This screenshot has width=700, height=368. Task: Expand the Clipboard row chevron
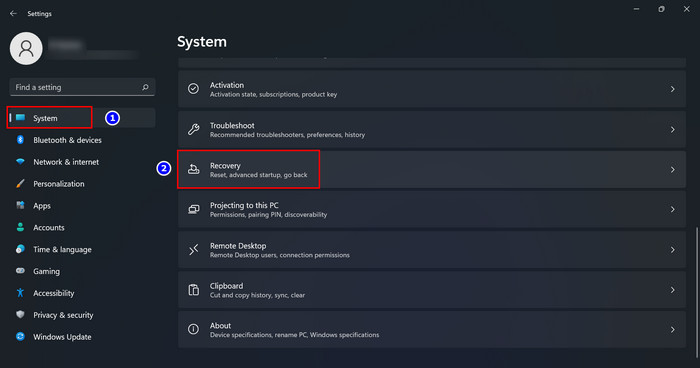672,290
